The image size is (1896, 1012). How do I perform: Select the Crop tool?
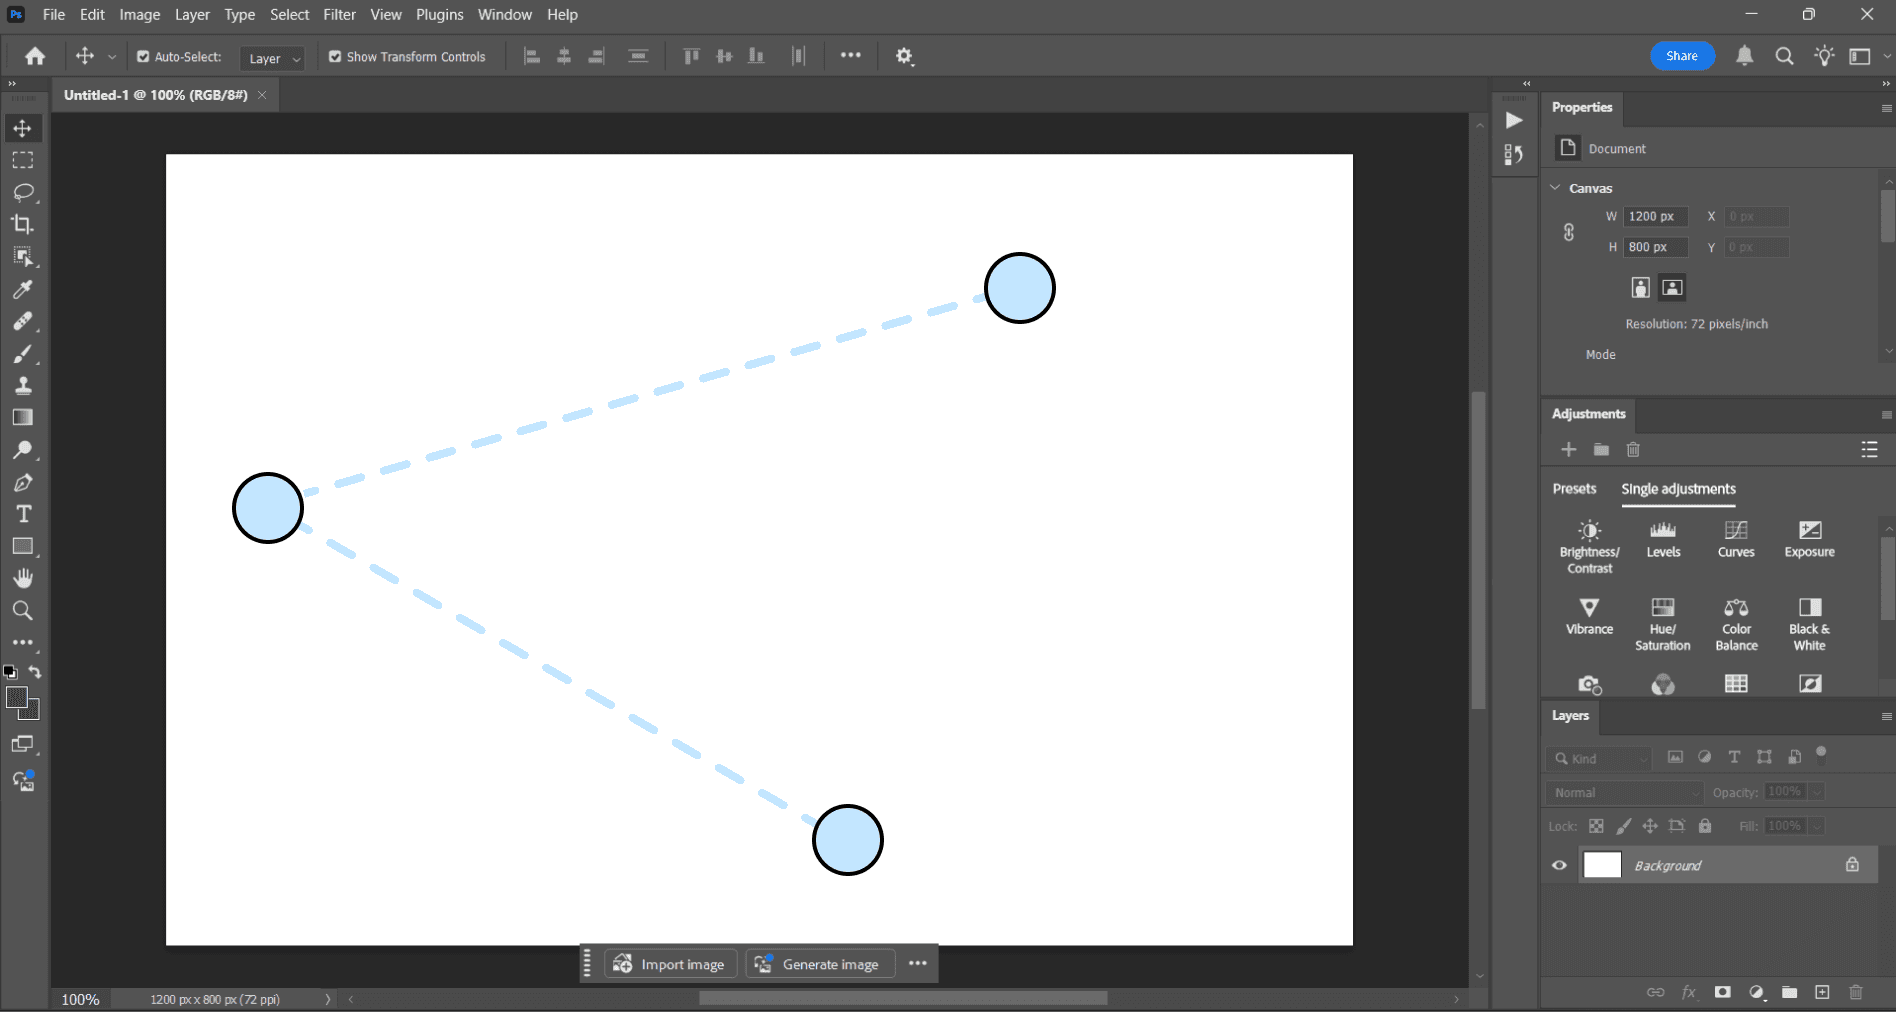(x=22, y=224)
